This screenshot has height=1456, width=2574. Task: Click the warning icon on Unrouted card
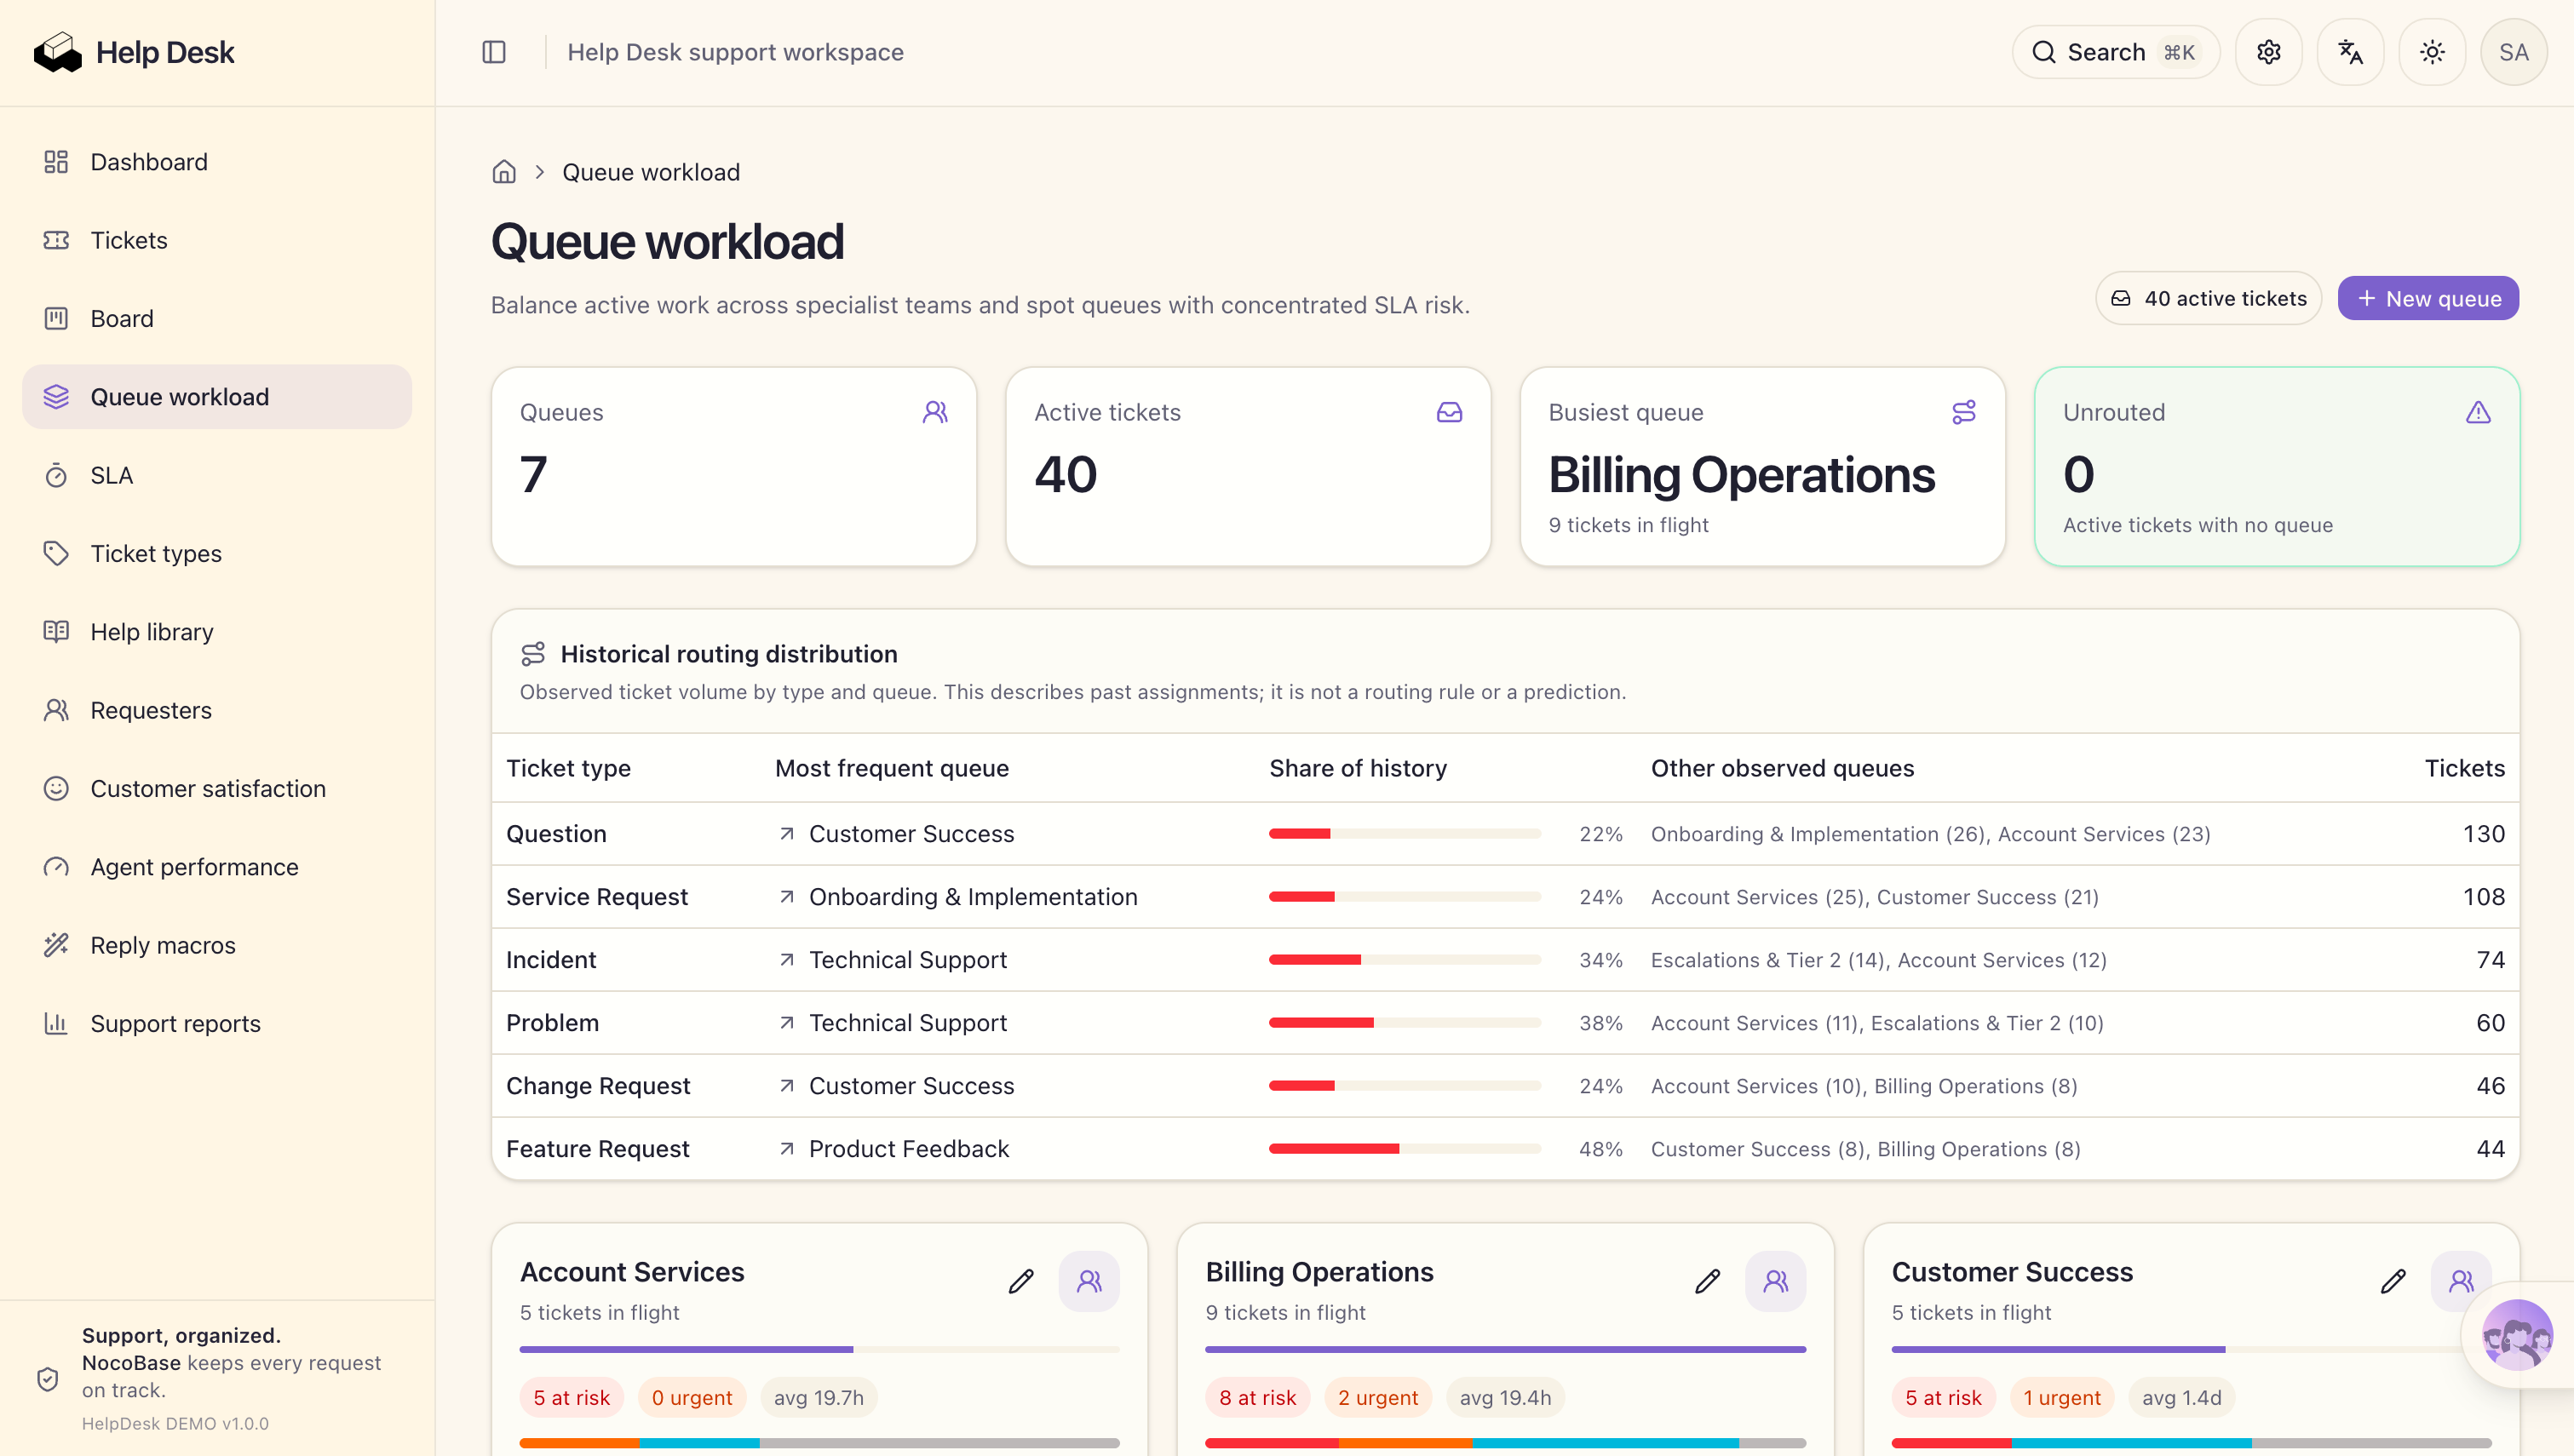[2478, 412]
